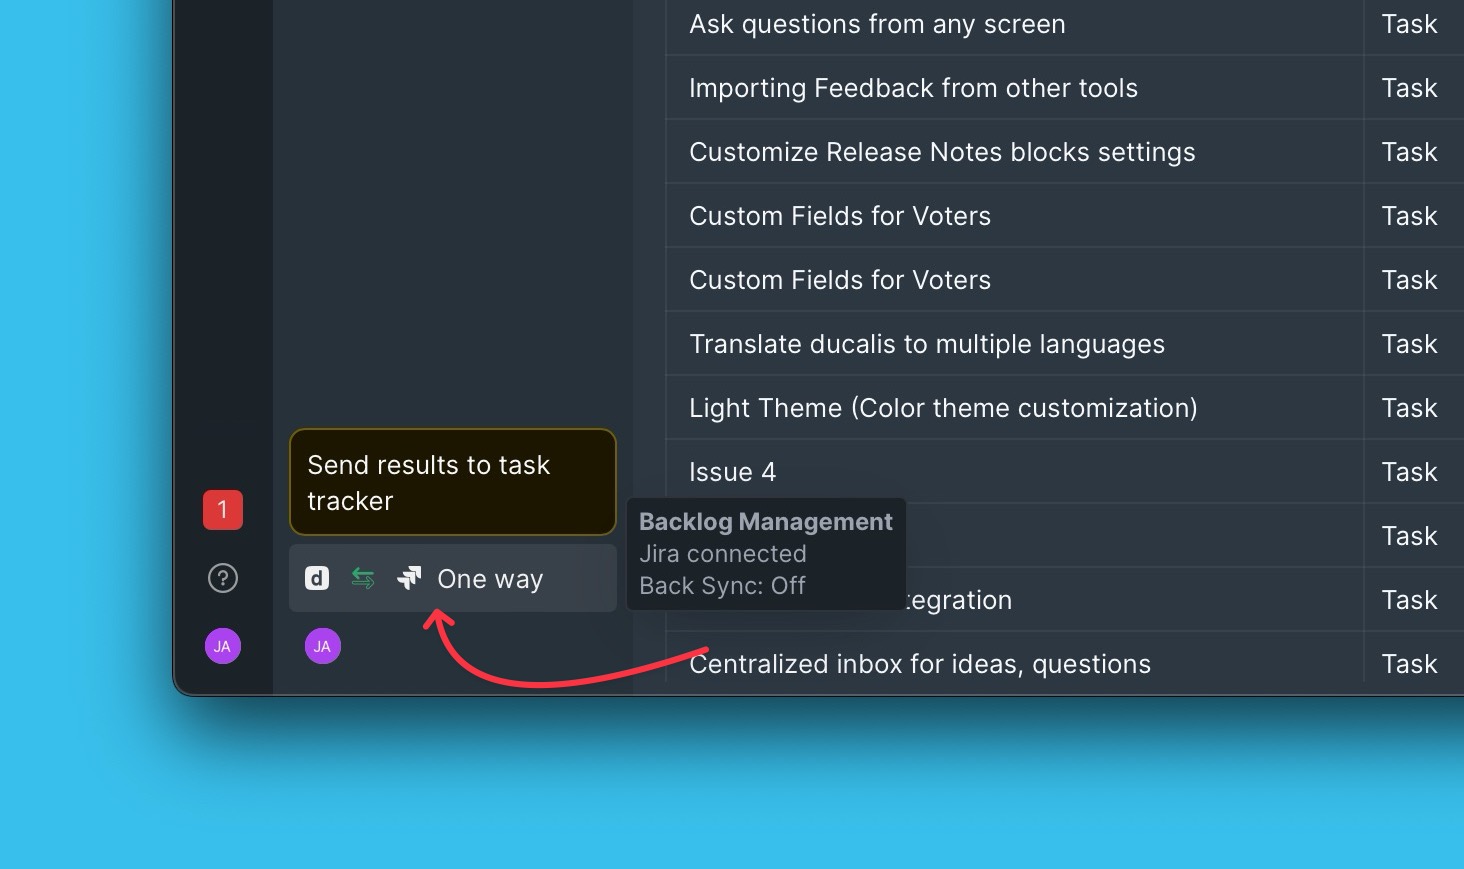The height and width of the screenshot is (869, 1464).
Task: Open 'Importing Feedback from other tools' issue
Action: tap(913, 88)
